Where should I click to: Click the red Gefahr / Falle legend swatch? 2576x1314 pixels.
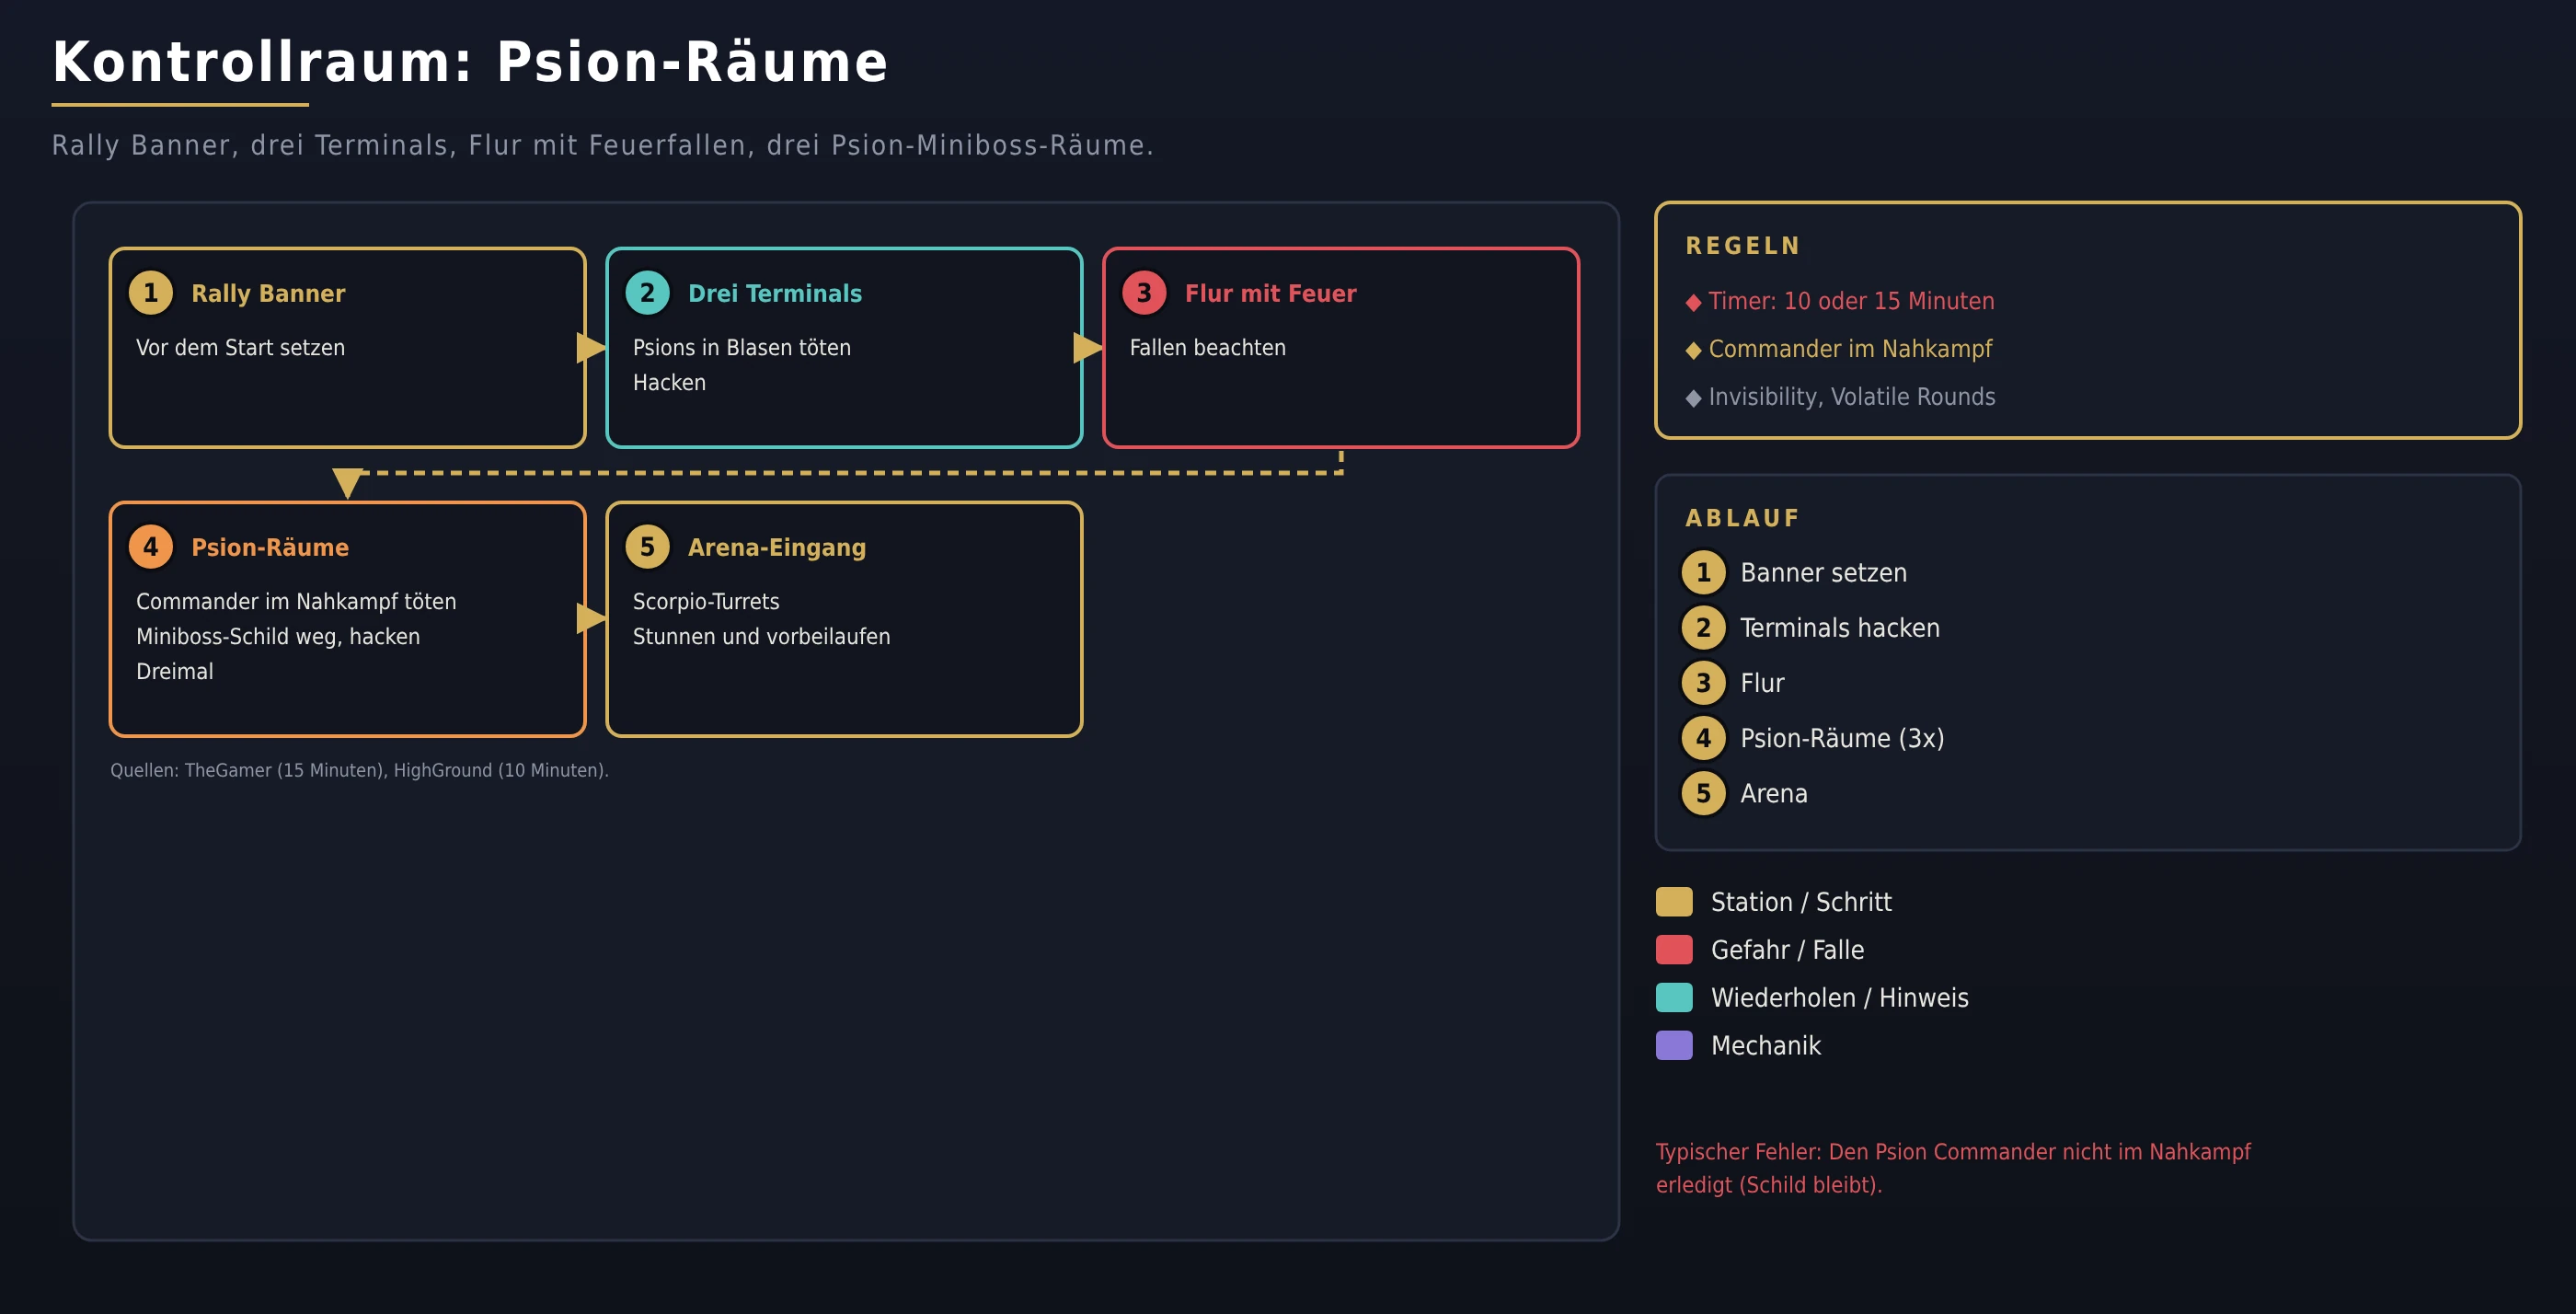point(1674,949)
